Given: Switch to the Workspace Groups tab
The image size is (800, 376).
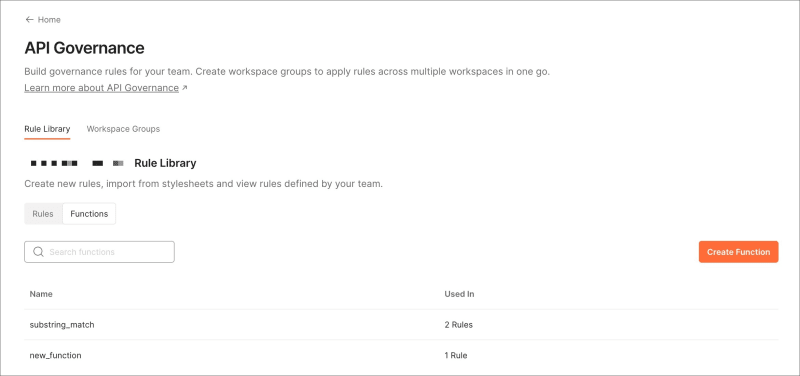Looking at the screenshot, I should (123, 129).
